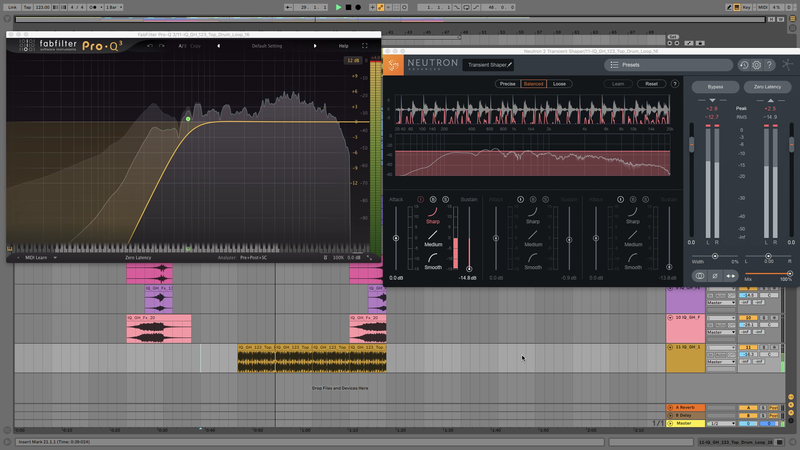Click band one Sustain slider handle
The height and width of the screenshot is (450, 800).
tap(469, 268)
